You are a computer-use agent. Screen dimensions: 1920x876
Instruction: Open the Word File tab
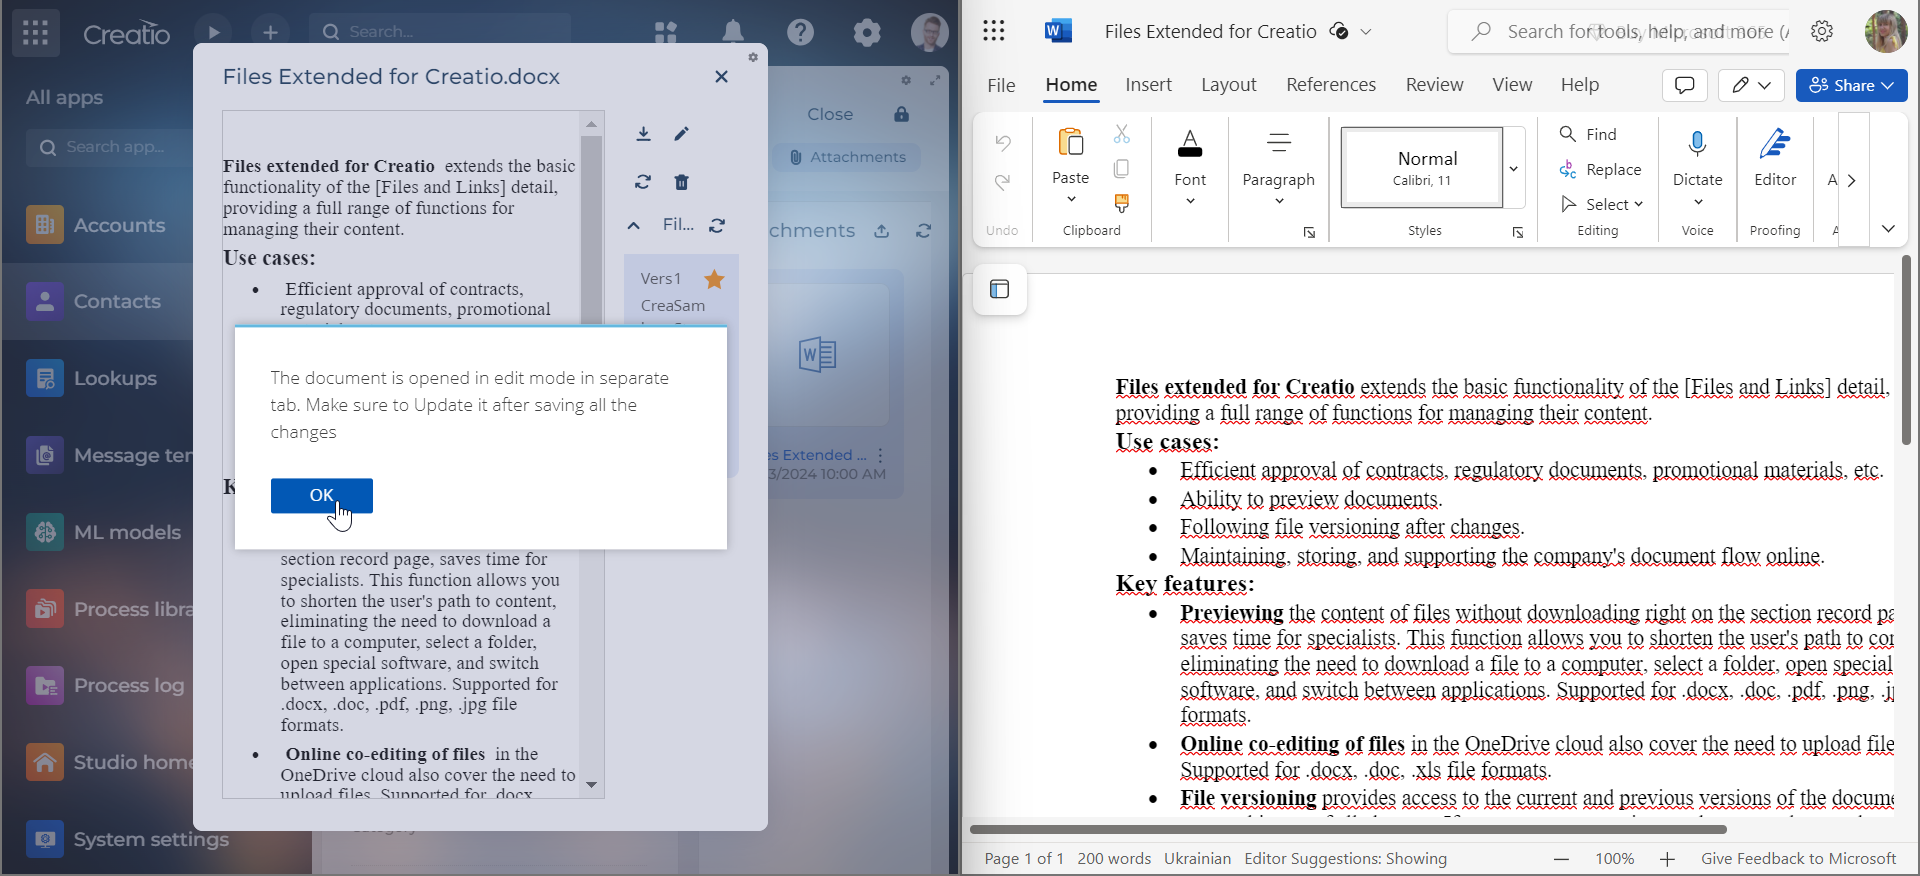(x=1001, y=85)
